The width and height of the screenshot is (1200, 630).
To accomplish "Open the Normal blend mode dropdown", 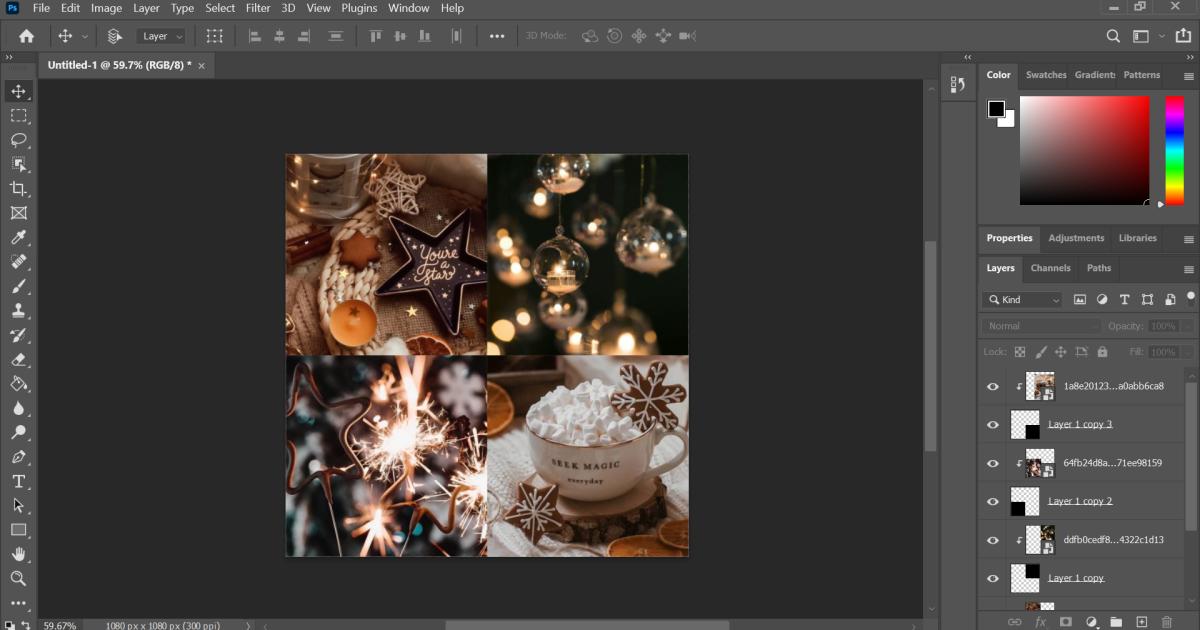I will 1040,326.
